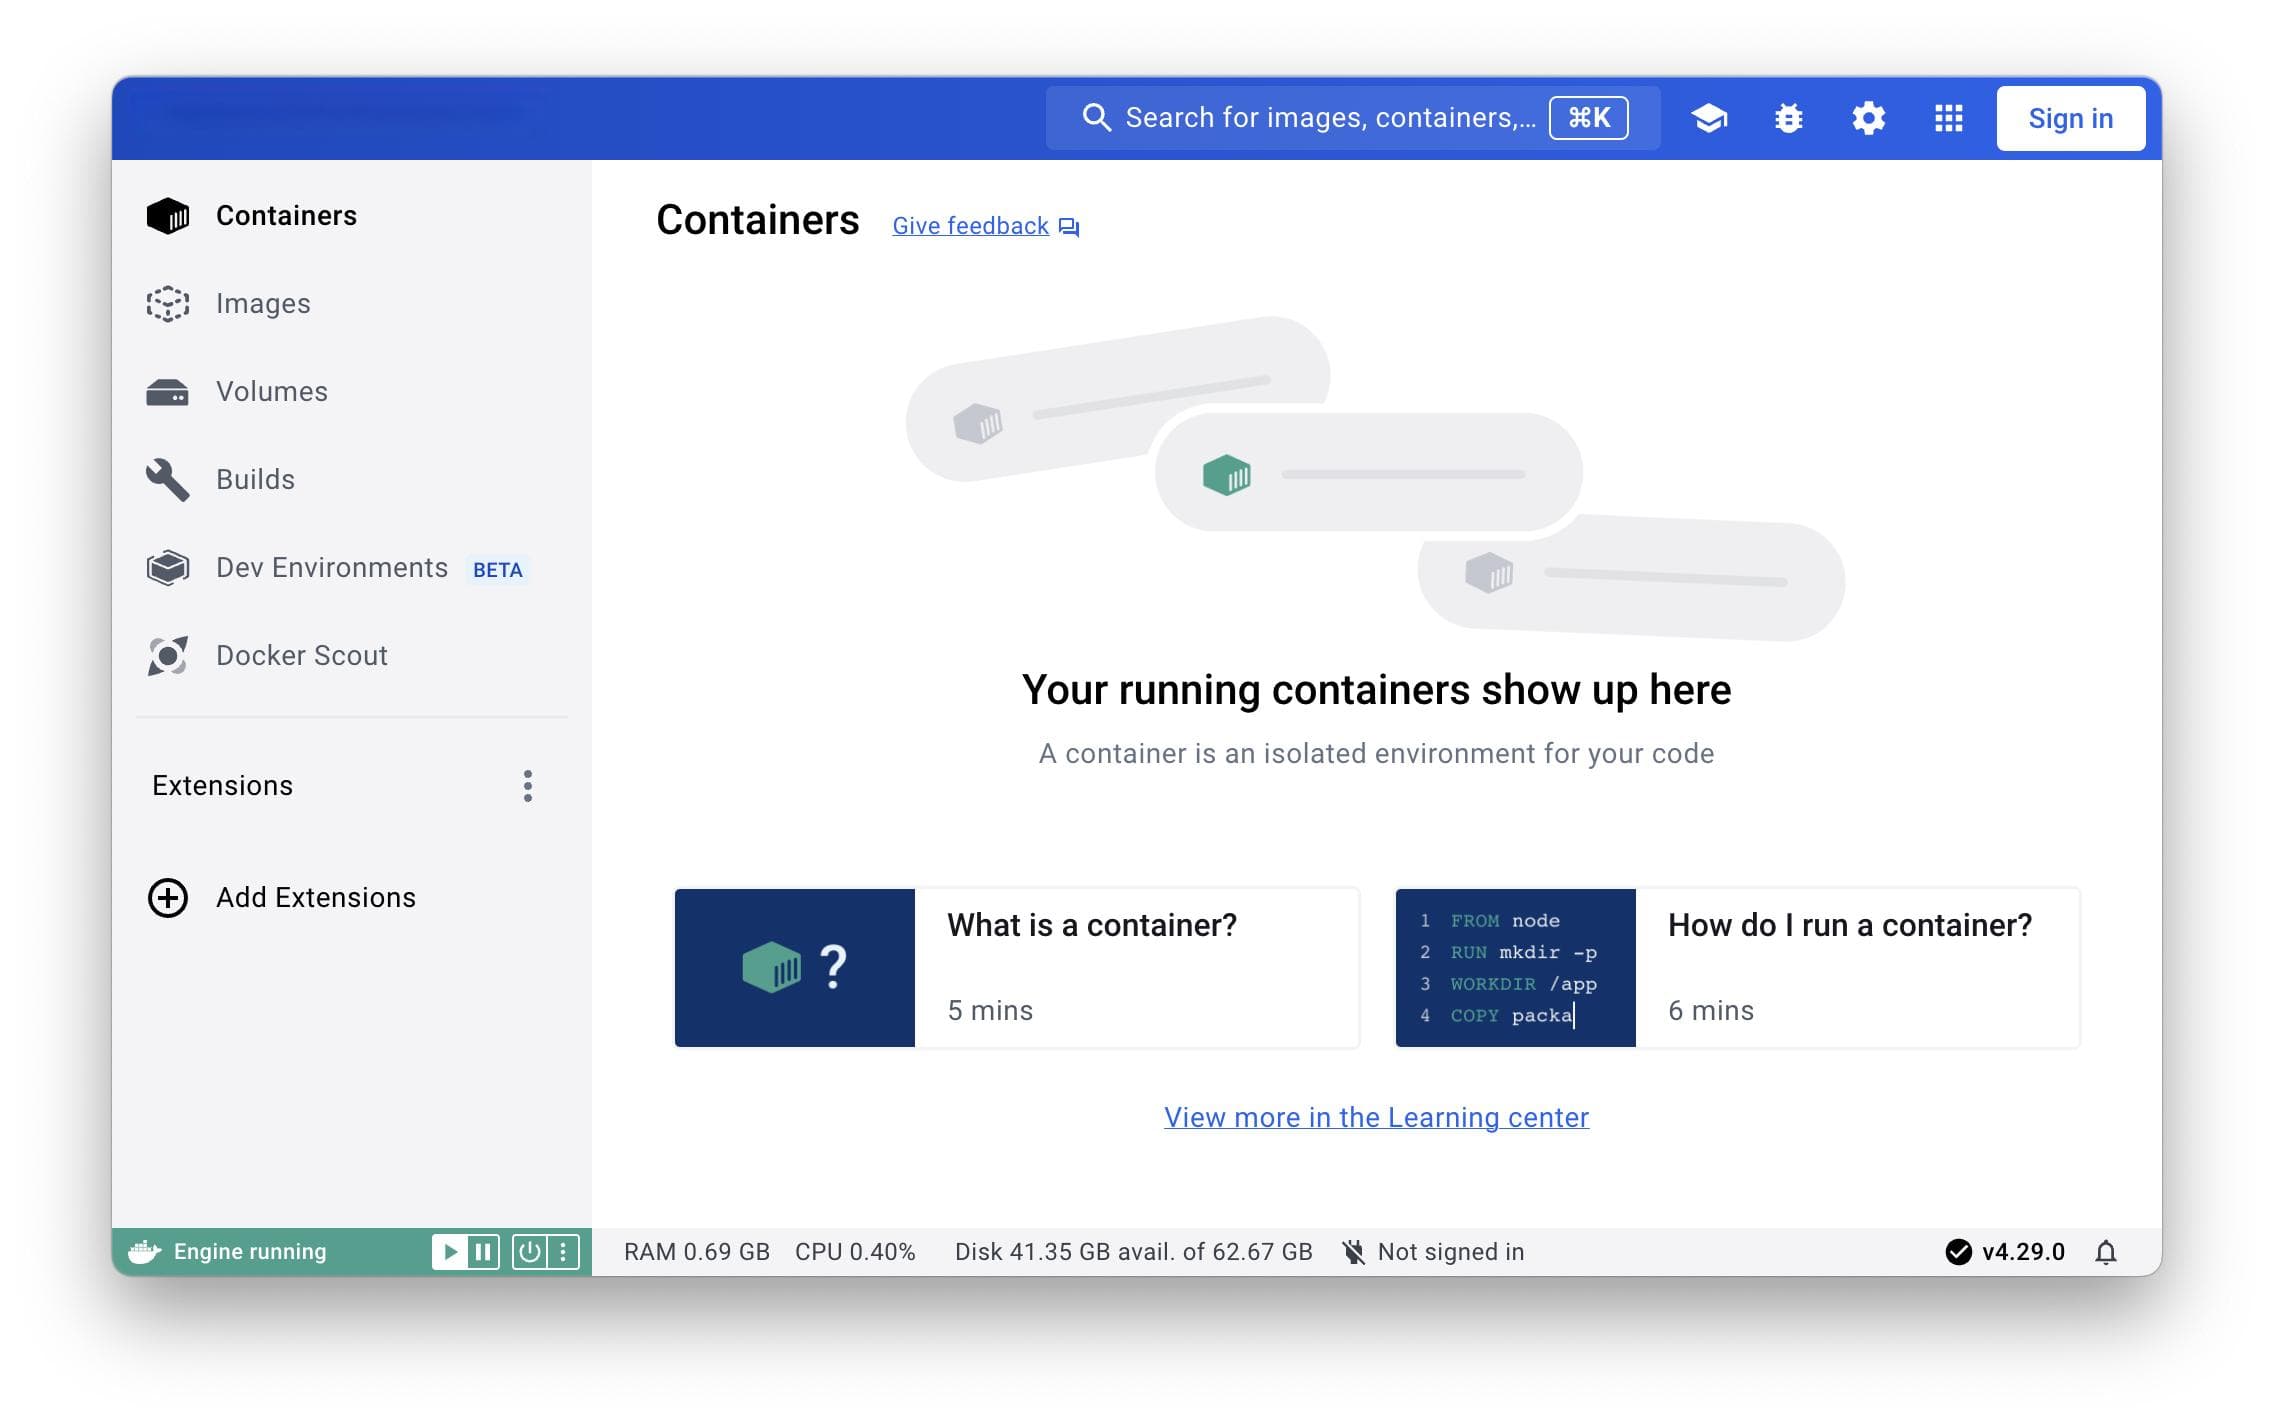Open View more in the Learning center

point(1376,1118)
